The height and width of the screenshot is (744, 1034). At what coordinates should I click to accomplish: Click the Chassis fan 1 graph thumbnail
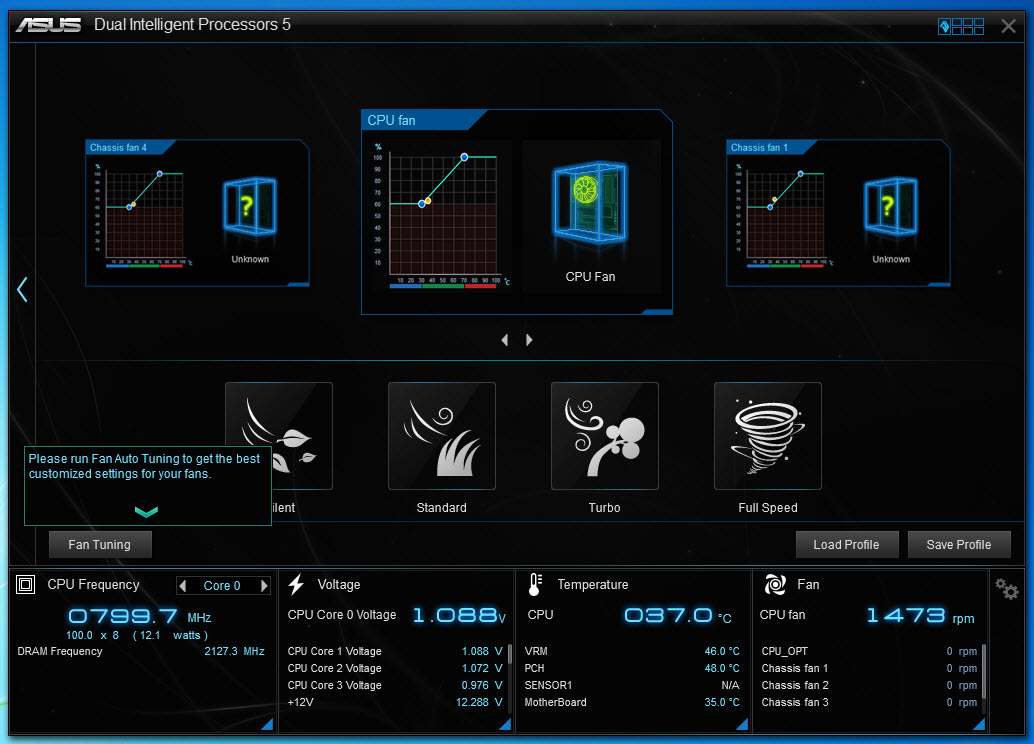[783, 214]
